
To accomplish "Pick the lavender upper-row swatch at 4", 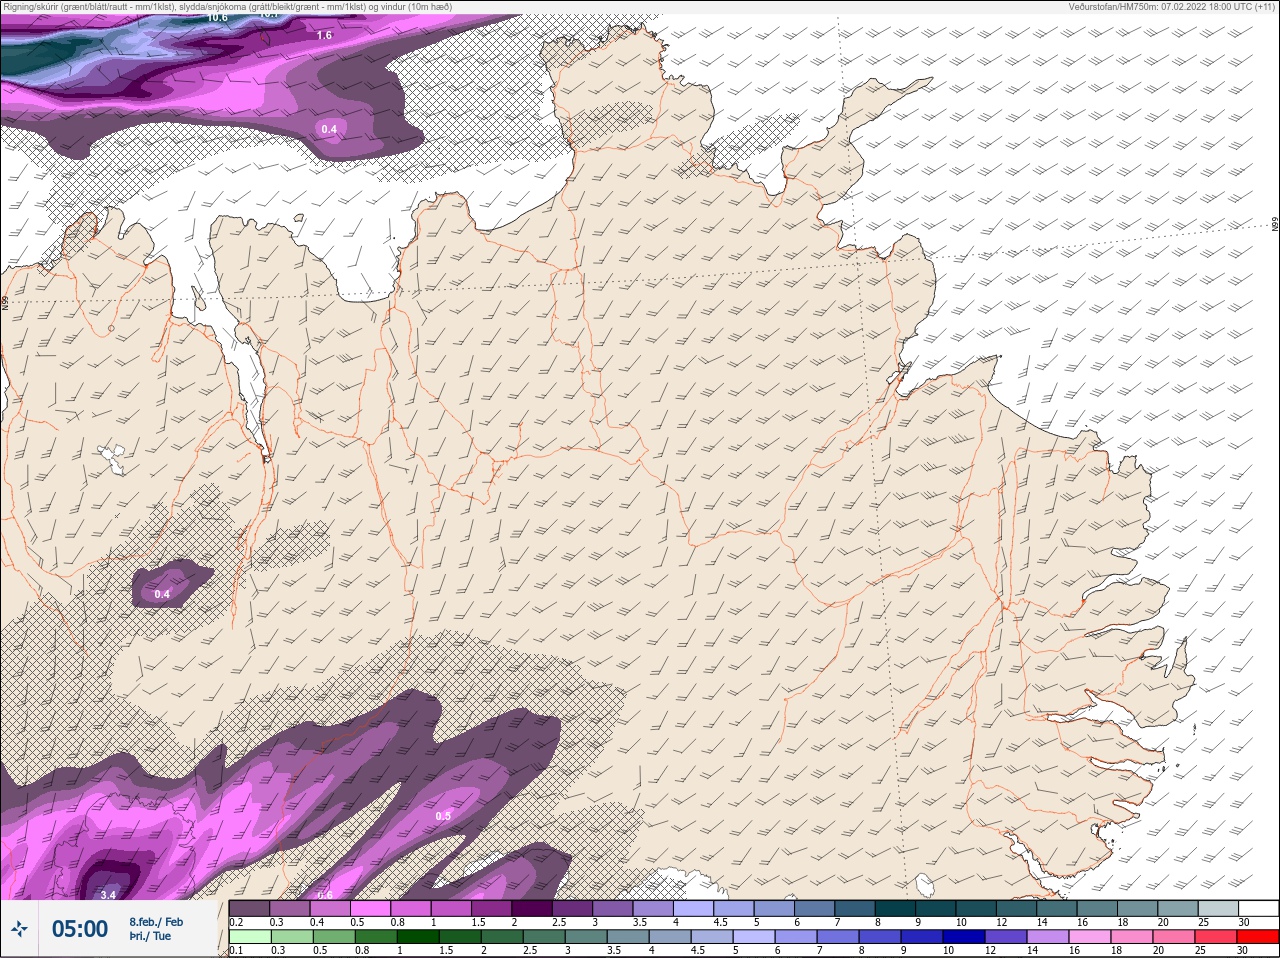I will 695,908.
